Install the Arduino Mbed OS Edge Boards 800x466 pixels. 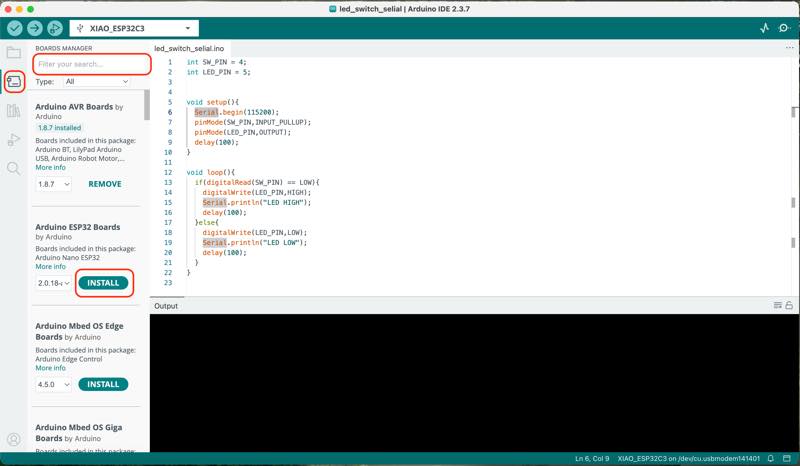click(x=103, y=384)
